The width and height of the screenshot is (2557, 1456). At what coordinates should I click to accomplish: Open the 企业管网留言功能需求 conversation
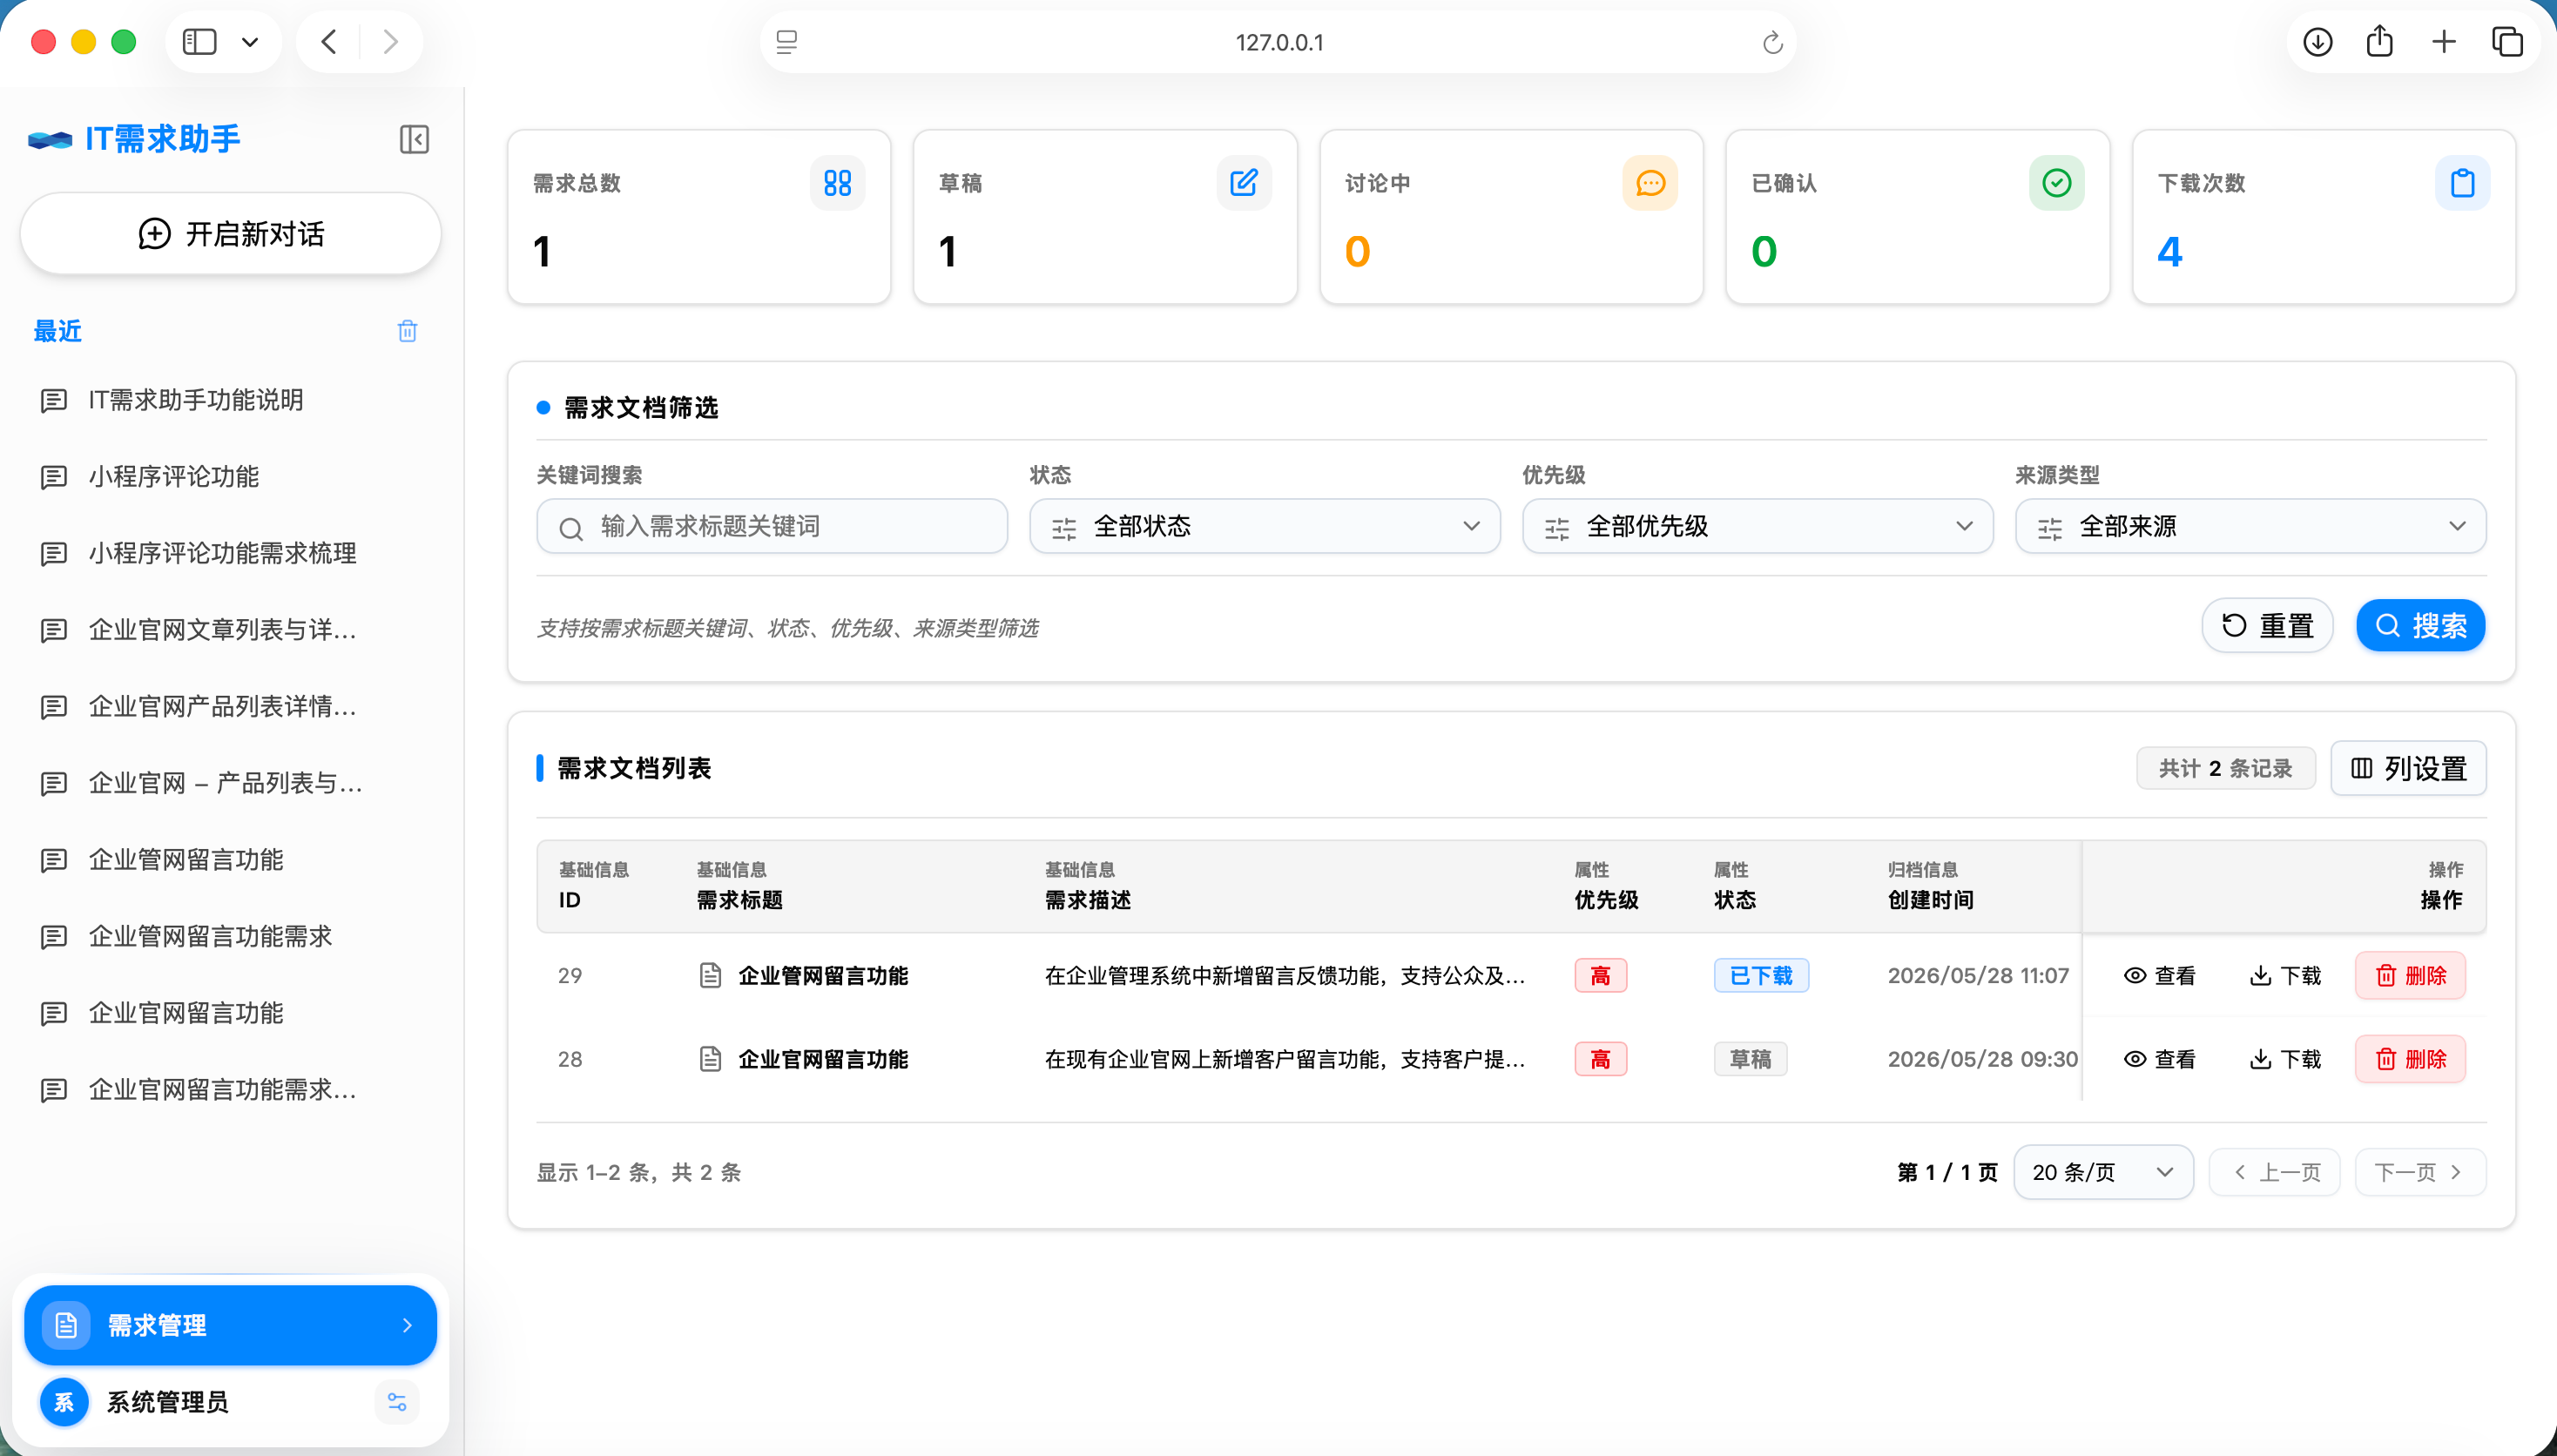pyautogui.click(x=230, y=937)
